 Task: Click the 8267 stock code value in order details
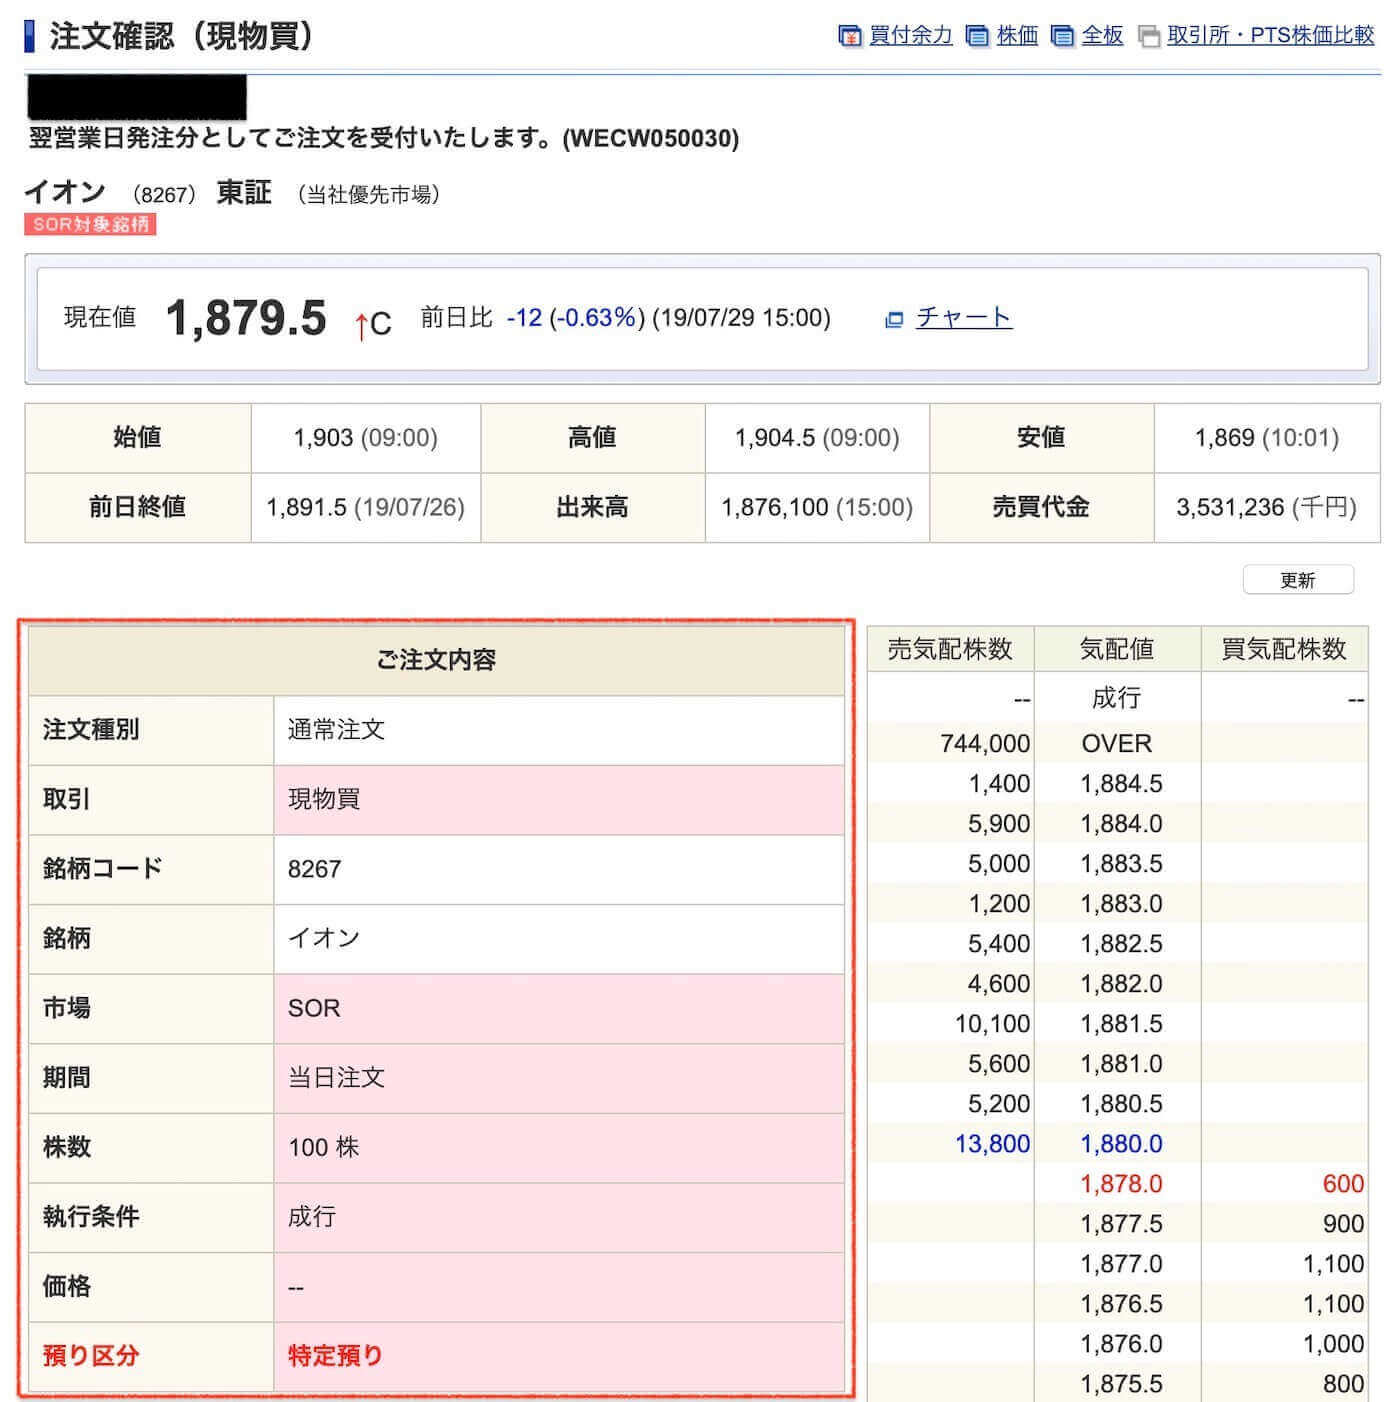click(314, 869)
